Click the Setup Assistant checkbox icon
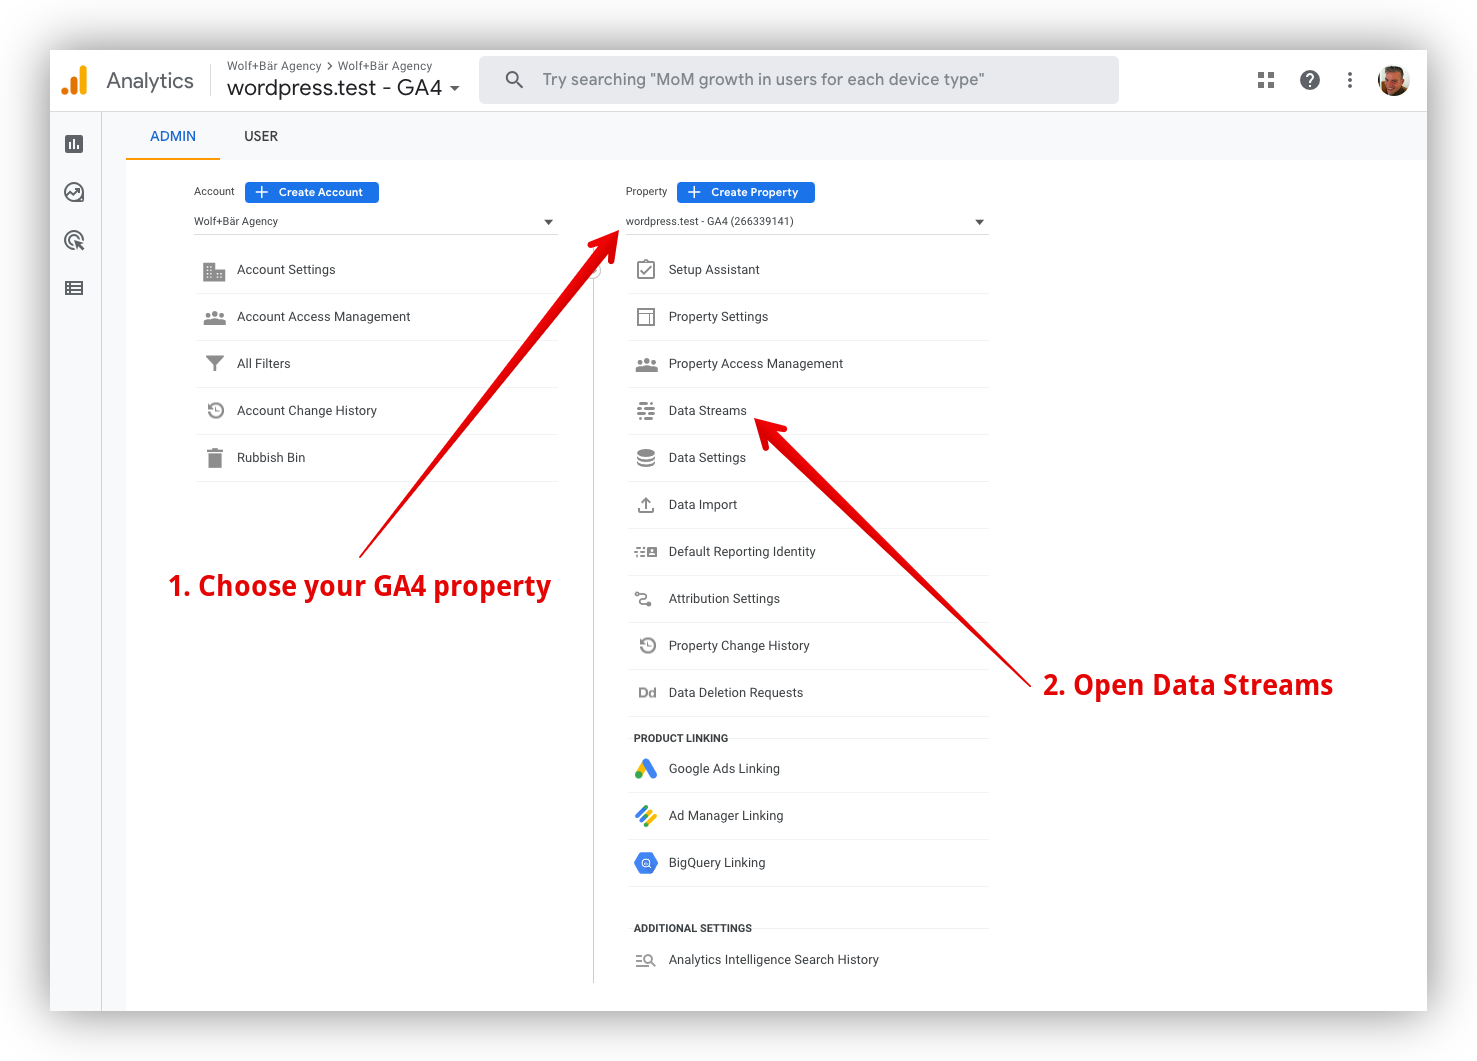1477x1061 pixels. [646, 270]
